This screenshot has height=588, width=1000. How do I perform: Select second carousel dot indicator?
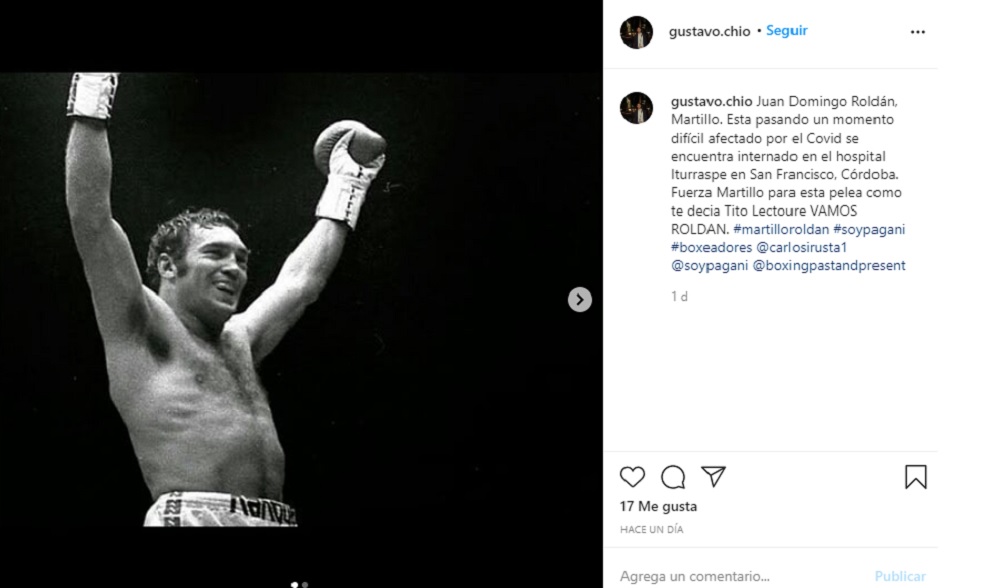click(305, 584)
